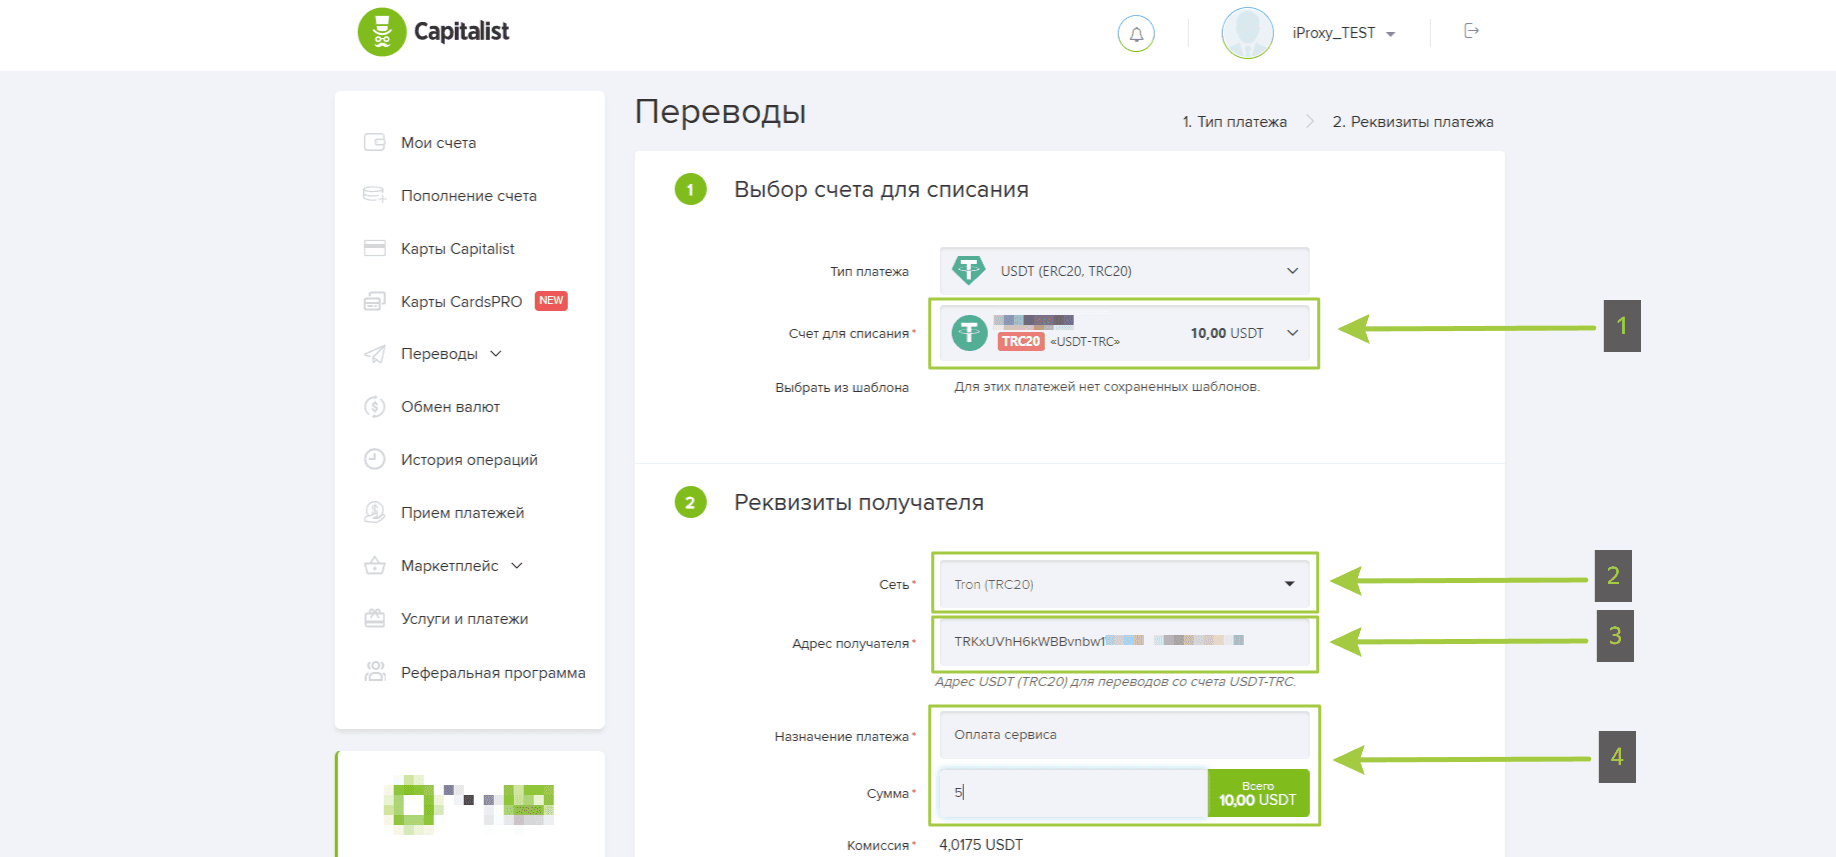Open the Счет для списания account dropdown
The height and width of the screenshot is (857, 1836).
pos(1124,333)
